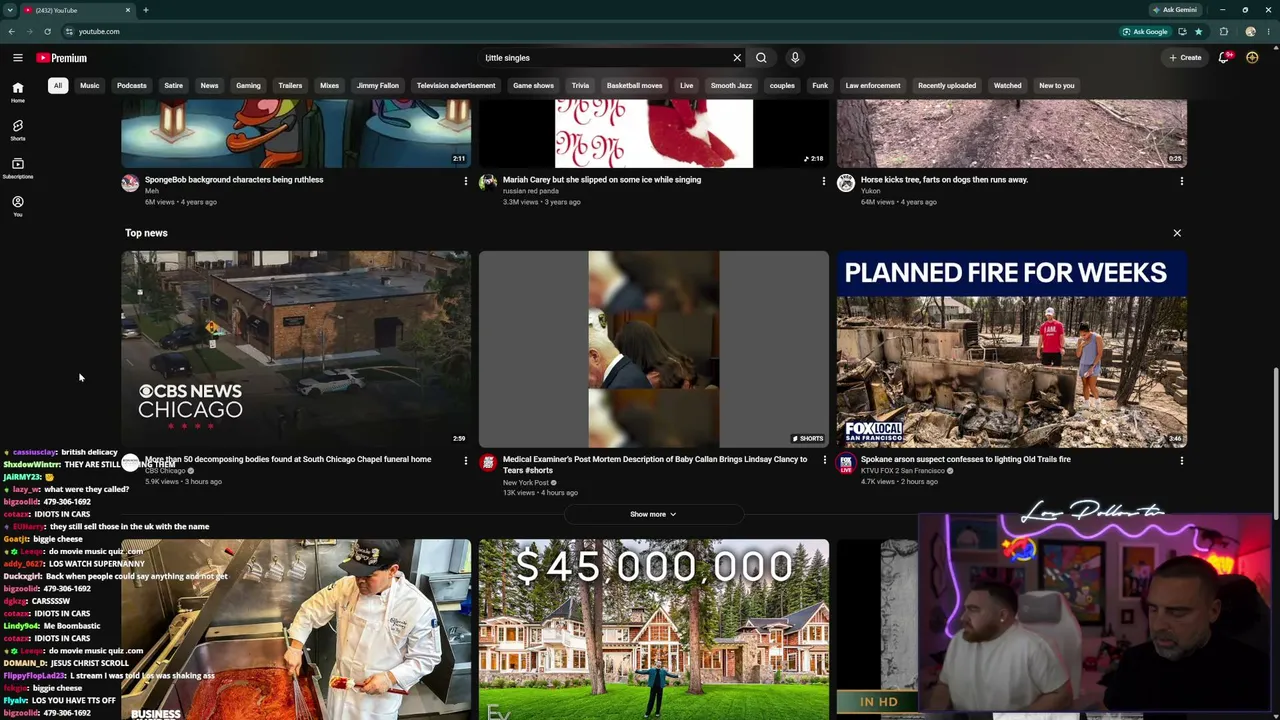Viewport: 1280px width, 720px height.
Task: Start voice search with microphone
Action: click(795, 58)
